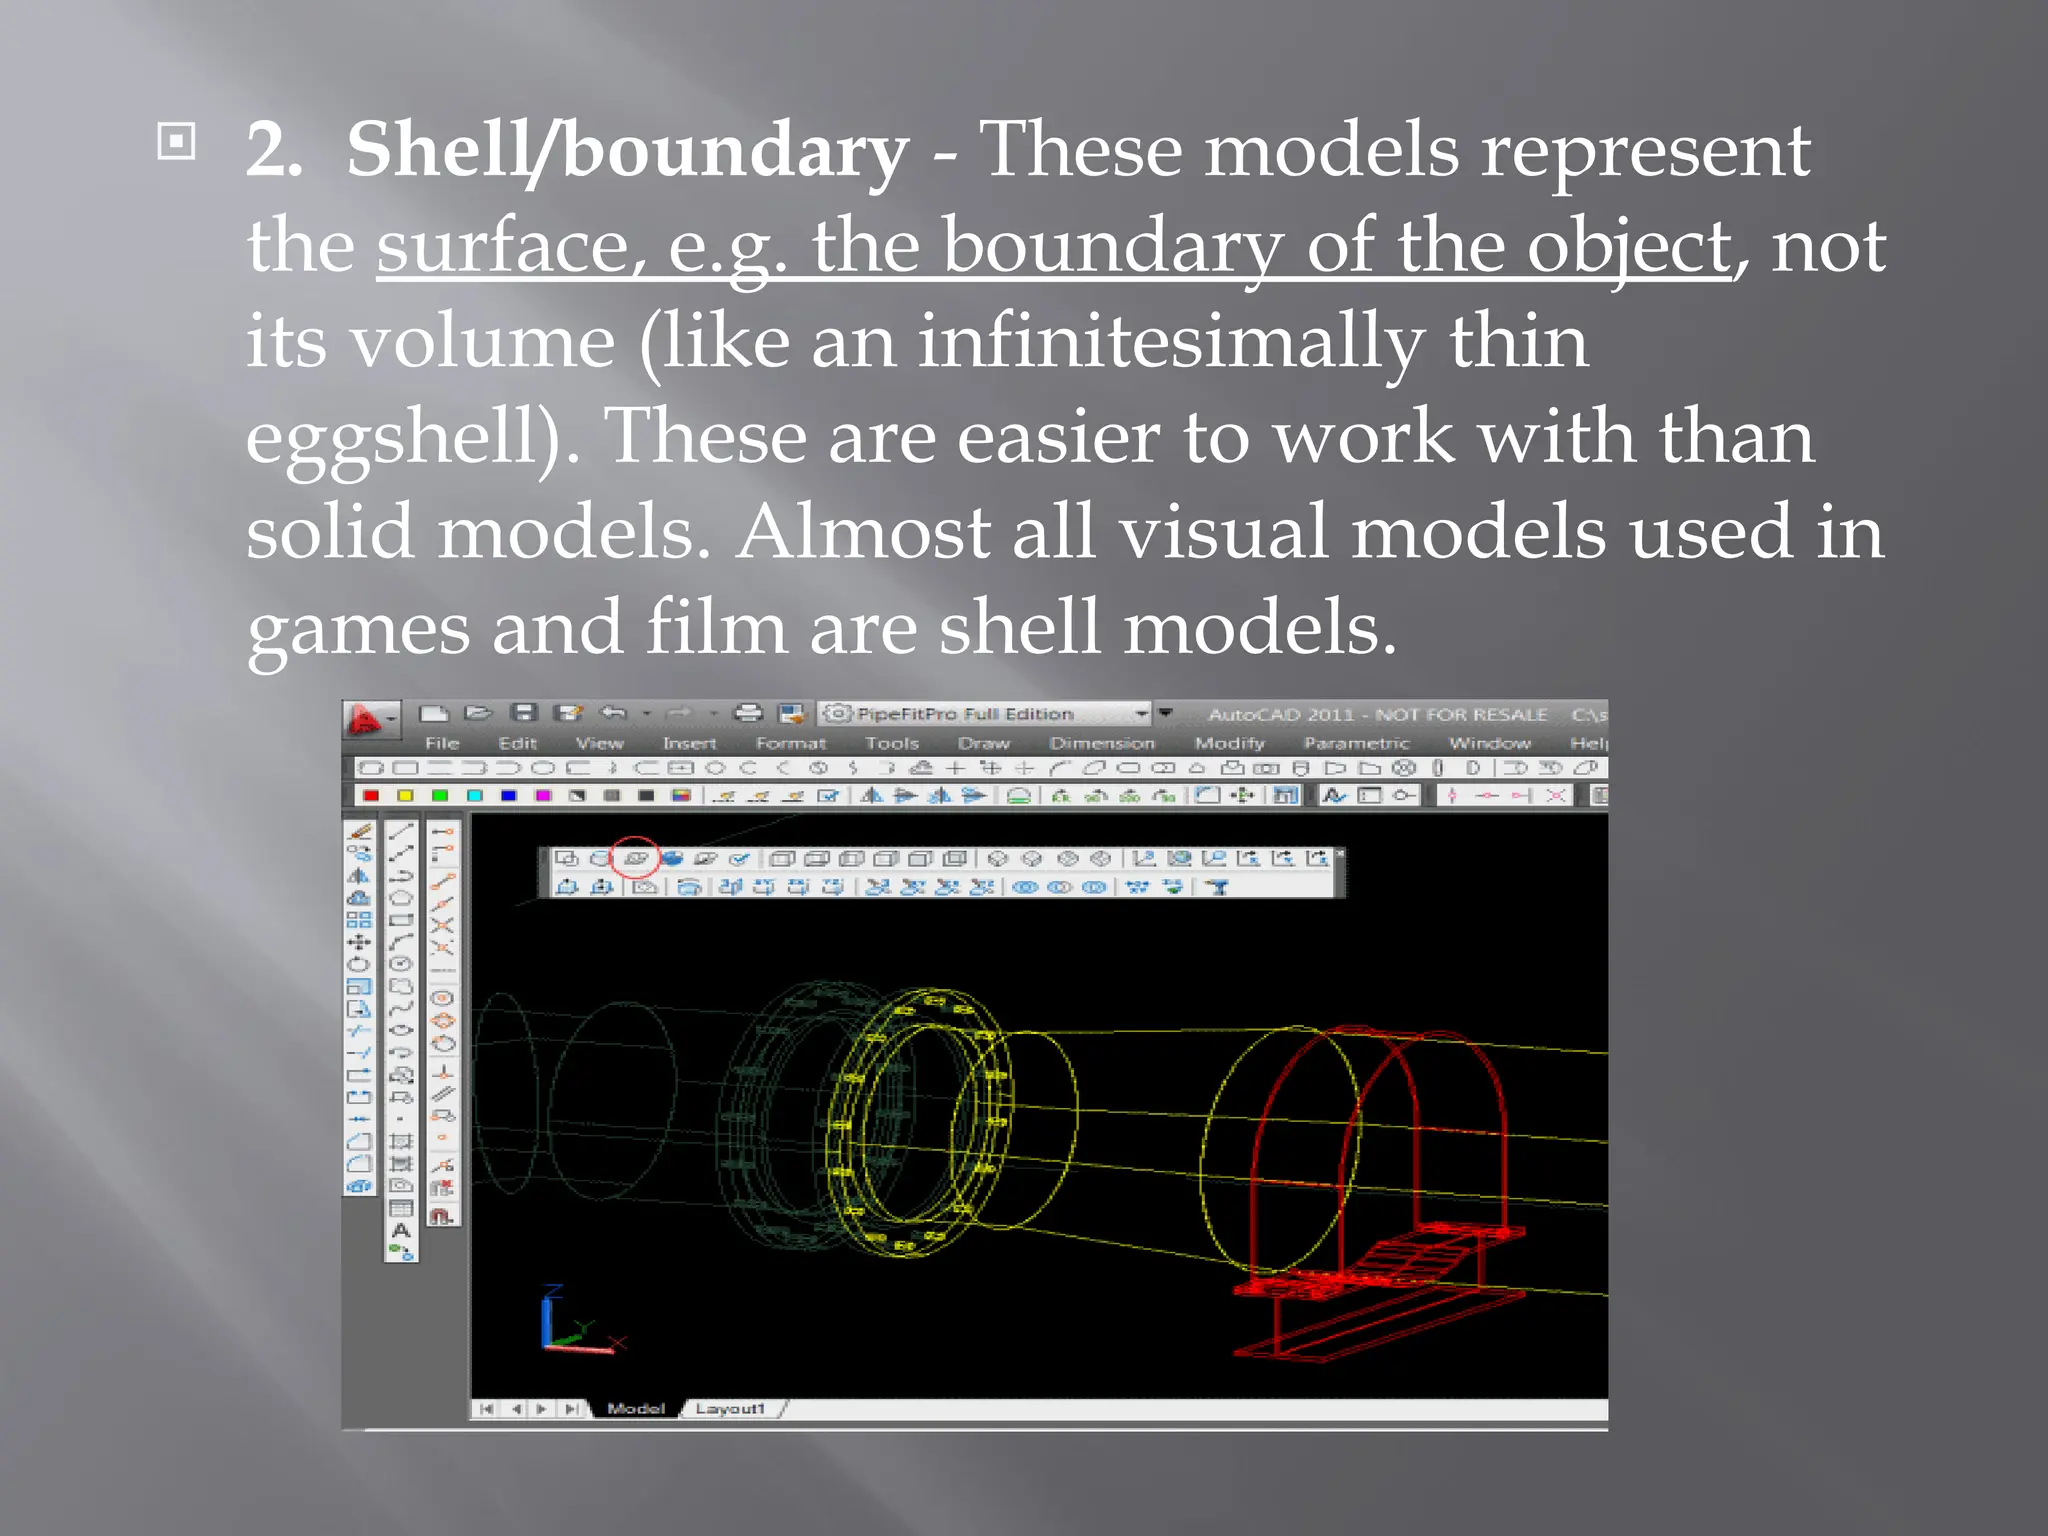Jump to first layout tab arrow
Image resolution: width=2048 pixels, height=1536 pixels.
(x=487, y=1409)
